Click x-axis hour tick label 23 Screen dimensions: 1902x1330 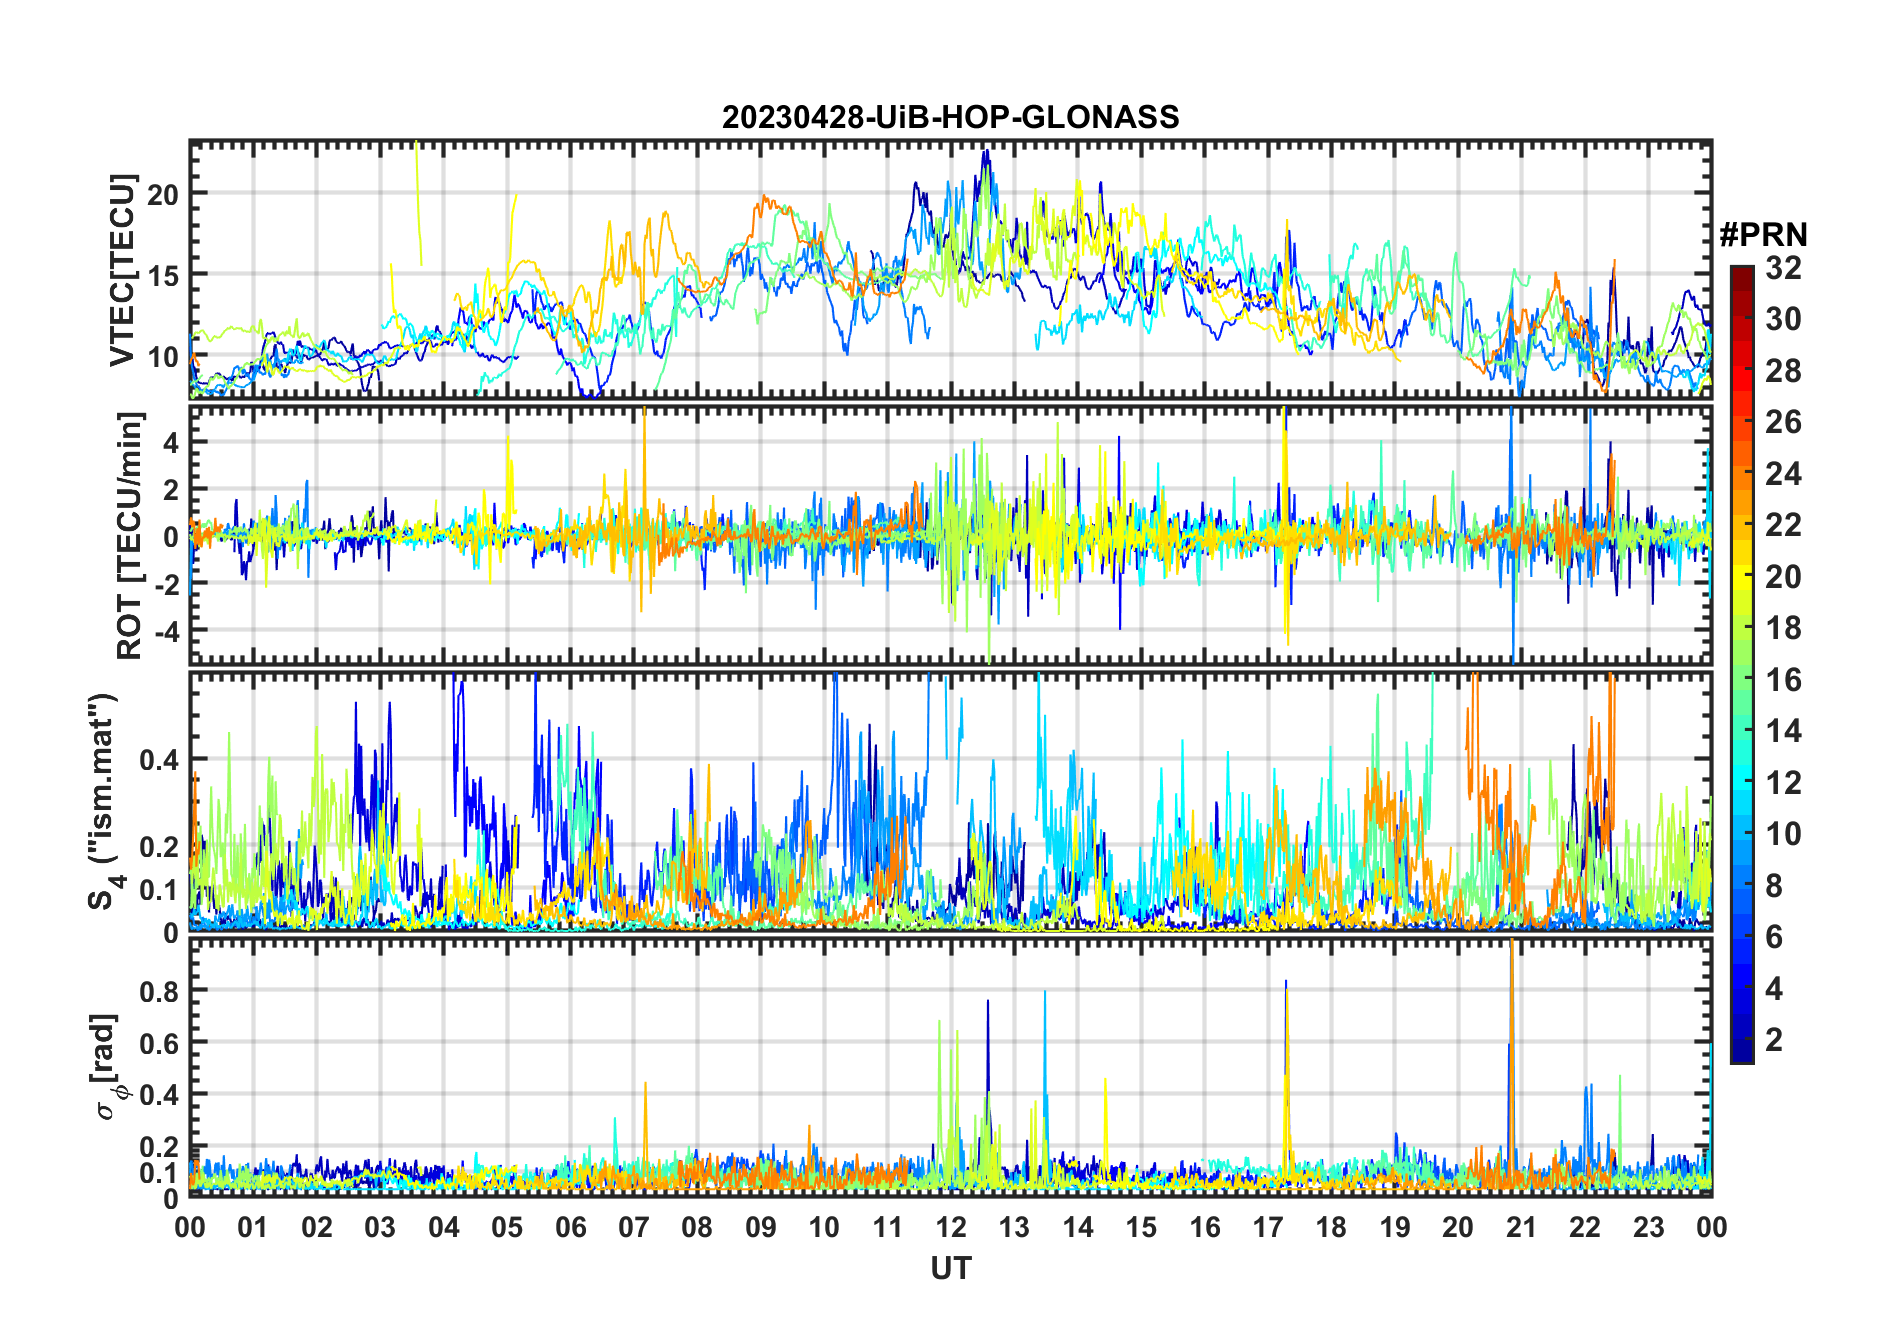(1649, 1227)
